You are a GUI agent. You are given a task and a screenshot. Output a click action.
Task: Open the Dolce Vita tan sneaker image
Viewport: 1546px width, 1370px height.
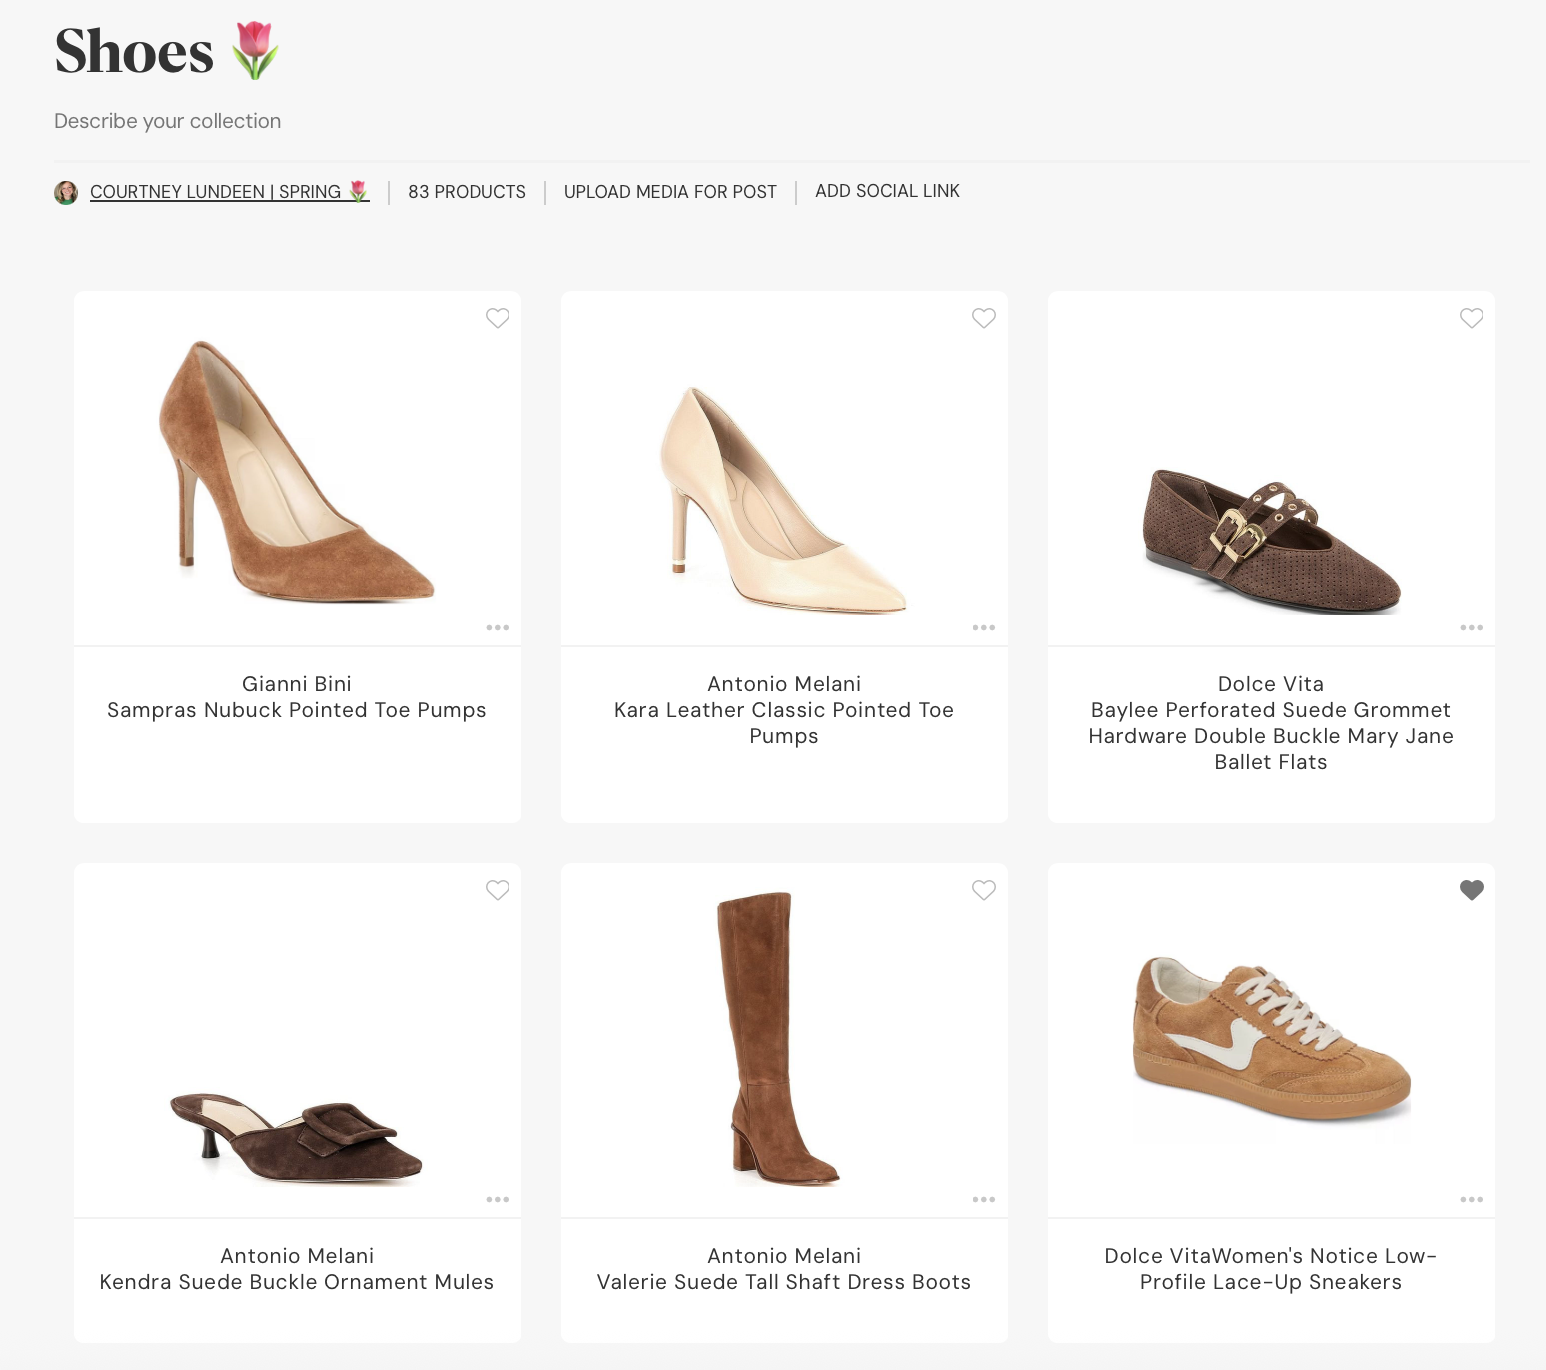pyautogui.click(x=1271, y=1041)
